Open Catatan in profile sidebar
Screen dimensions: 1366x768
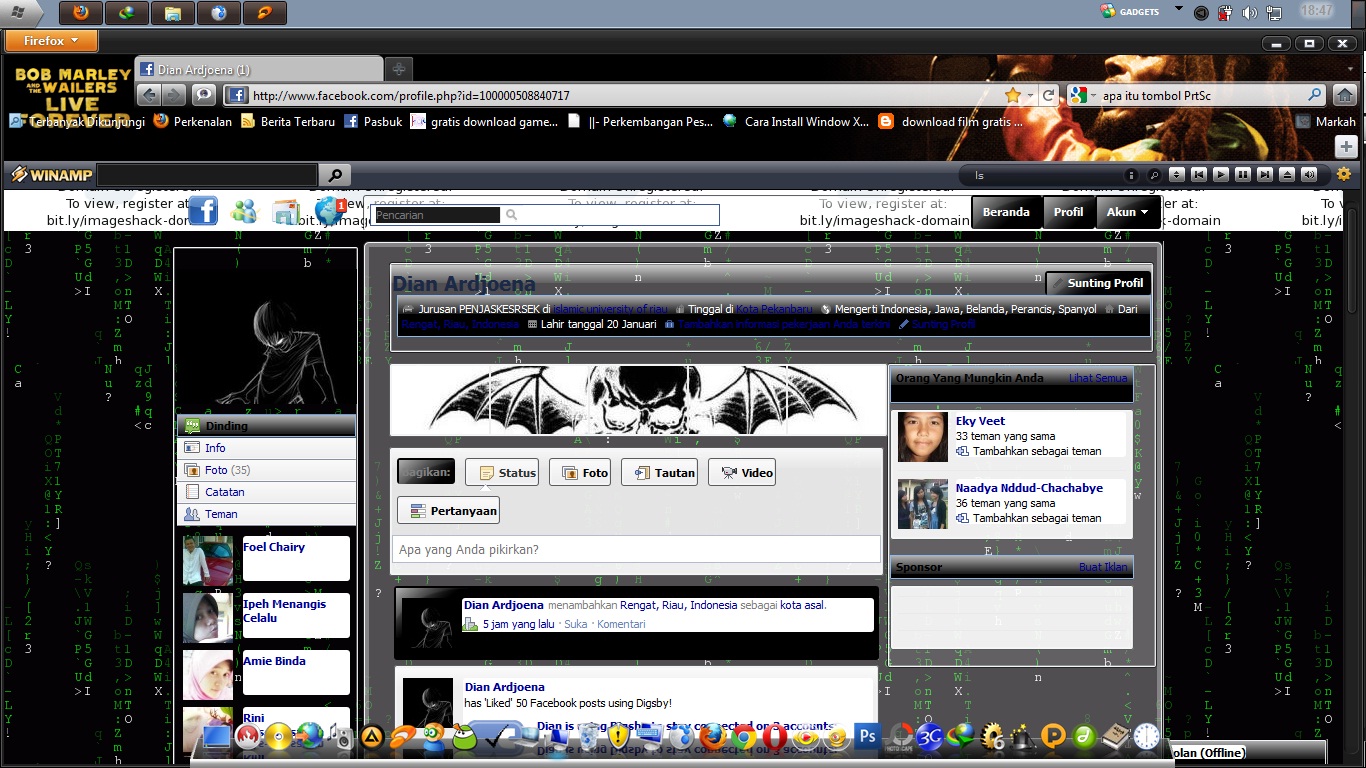coord(266,492)
